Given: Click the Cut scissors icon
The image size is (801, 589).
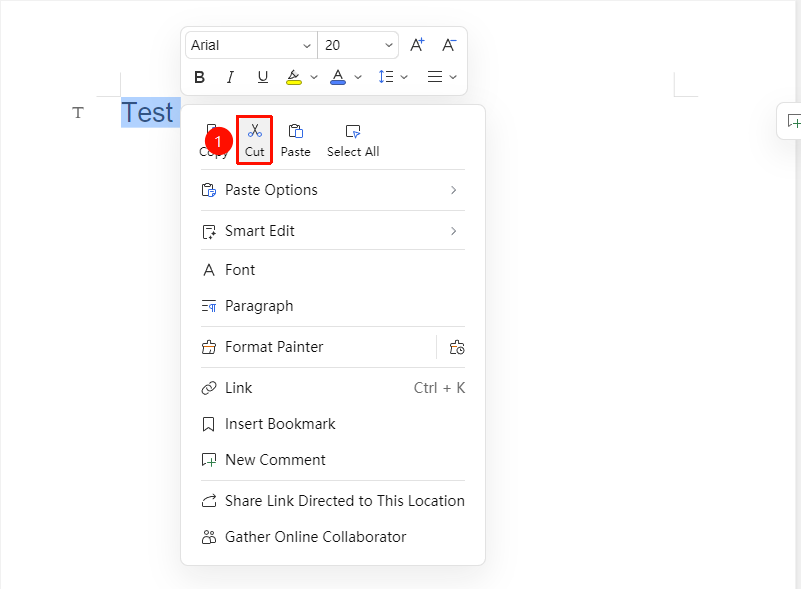Looking at the screenshot, I should [x=254, y=131].
